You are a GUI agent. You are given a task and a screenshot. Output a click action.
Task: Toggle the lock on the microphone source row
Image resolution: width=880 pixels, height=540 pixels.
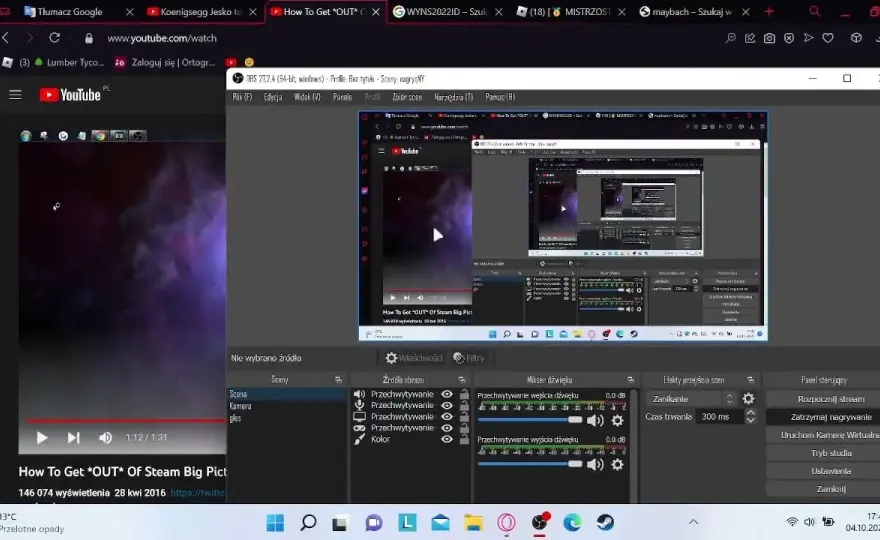pos(464,405)
